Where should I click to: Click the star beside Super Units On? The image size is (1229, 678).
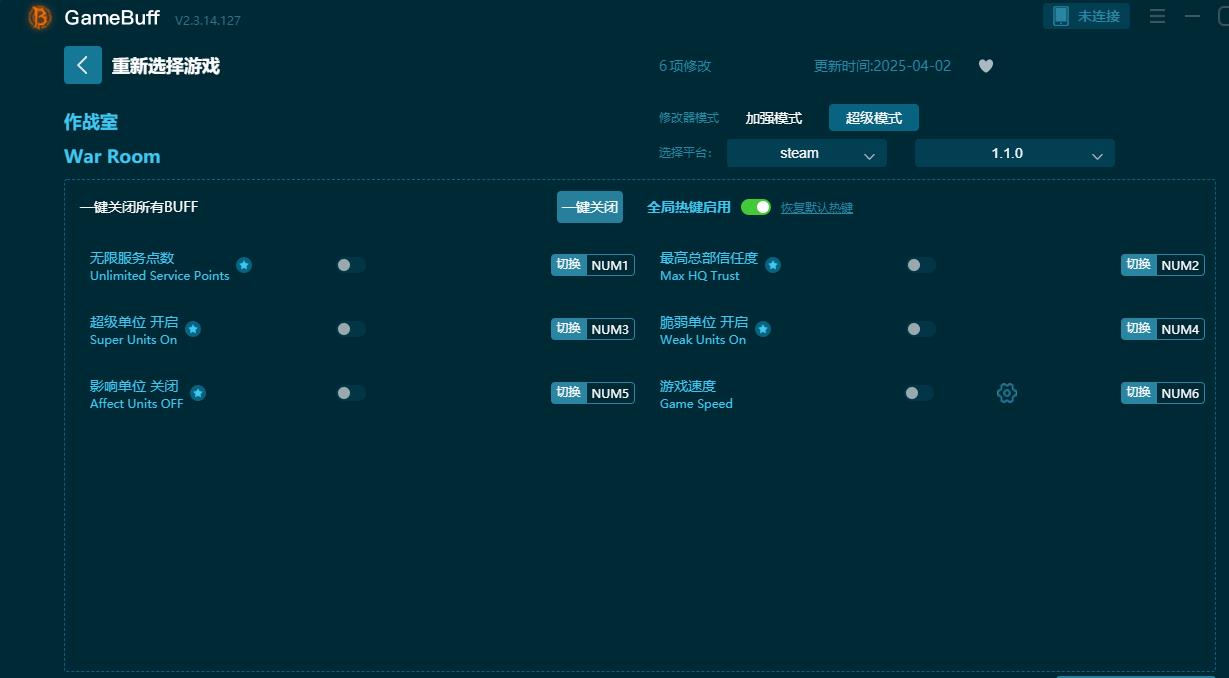coord(192,328)
